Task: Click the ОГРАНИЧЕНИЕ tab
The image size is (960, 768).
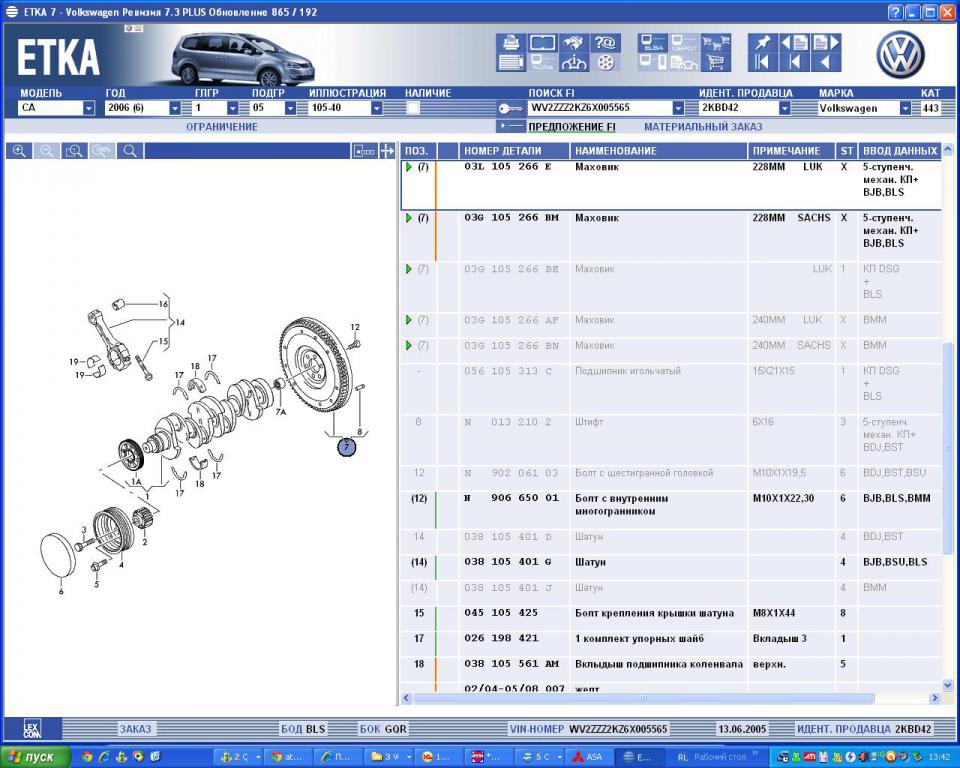Action: (222, 127)
